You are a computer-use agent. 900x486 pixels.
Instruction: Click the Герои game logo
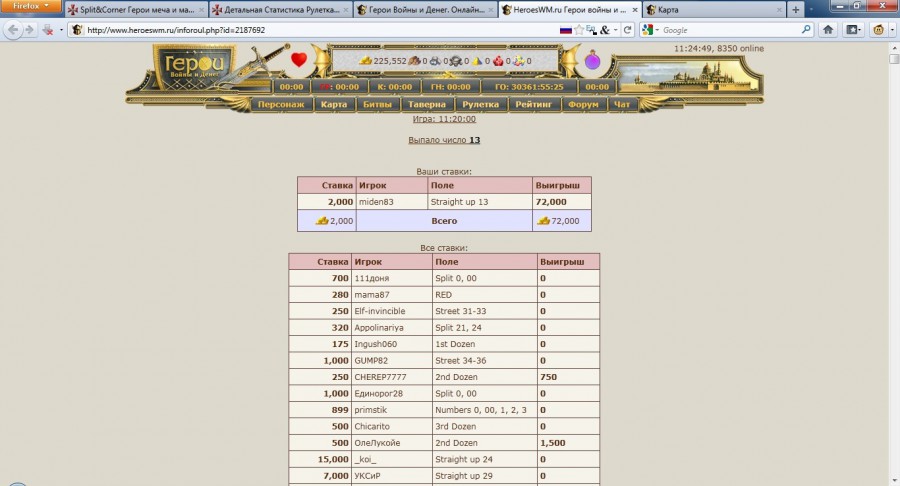point(195,69)
